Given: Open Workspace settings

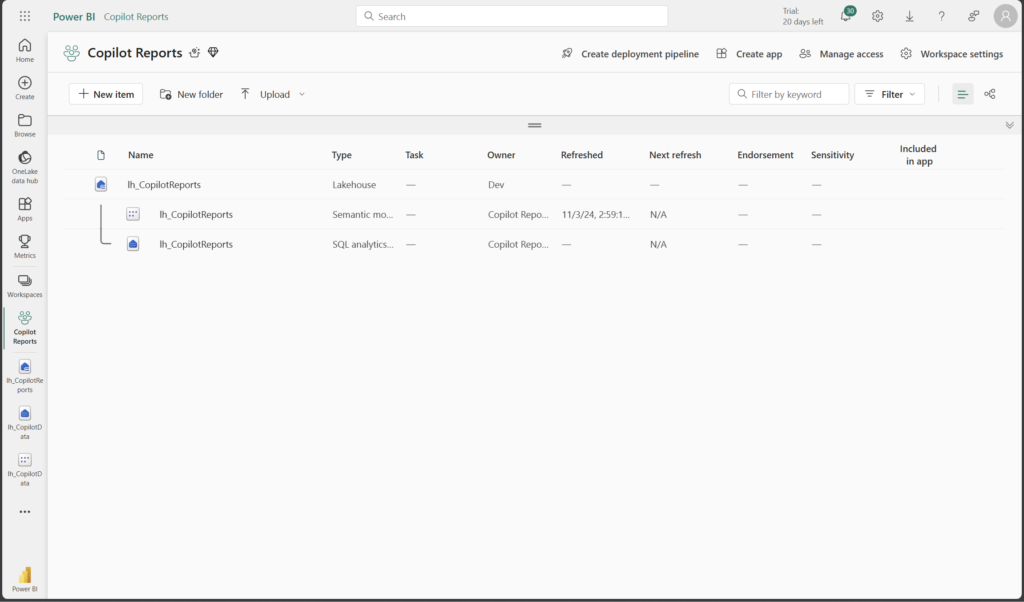Looking at the screenshot, I should (x=952, y=54).
